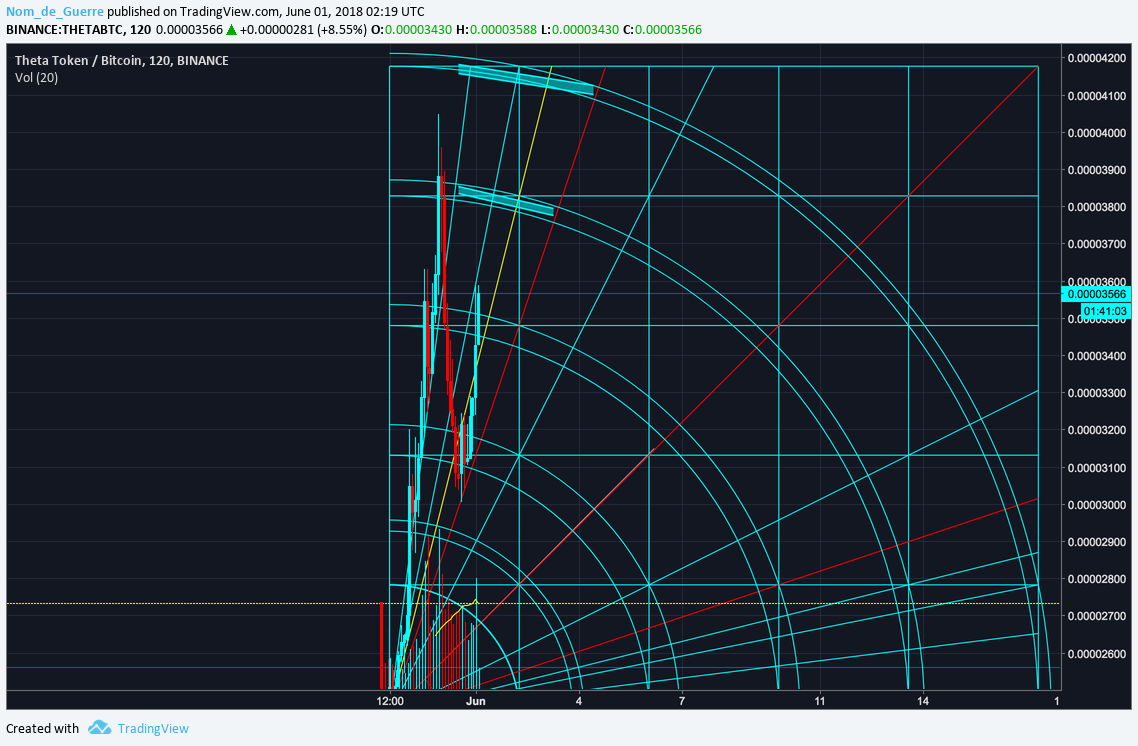Click the Vol (20) indicator label
1138x746 pixels.
[36, 78]
